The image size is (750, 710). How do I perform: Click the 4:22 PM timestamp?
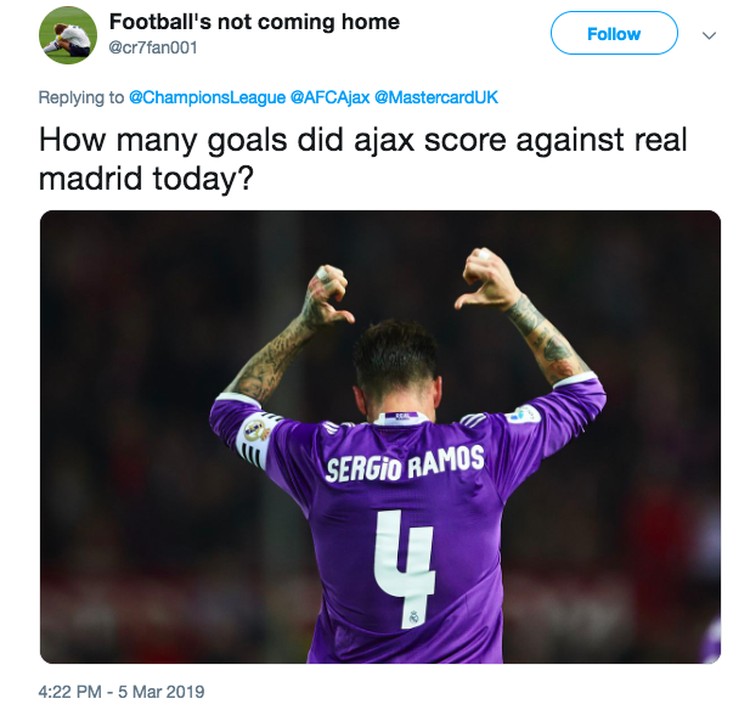click(x=70, y=691)
